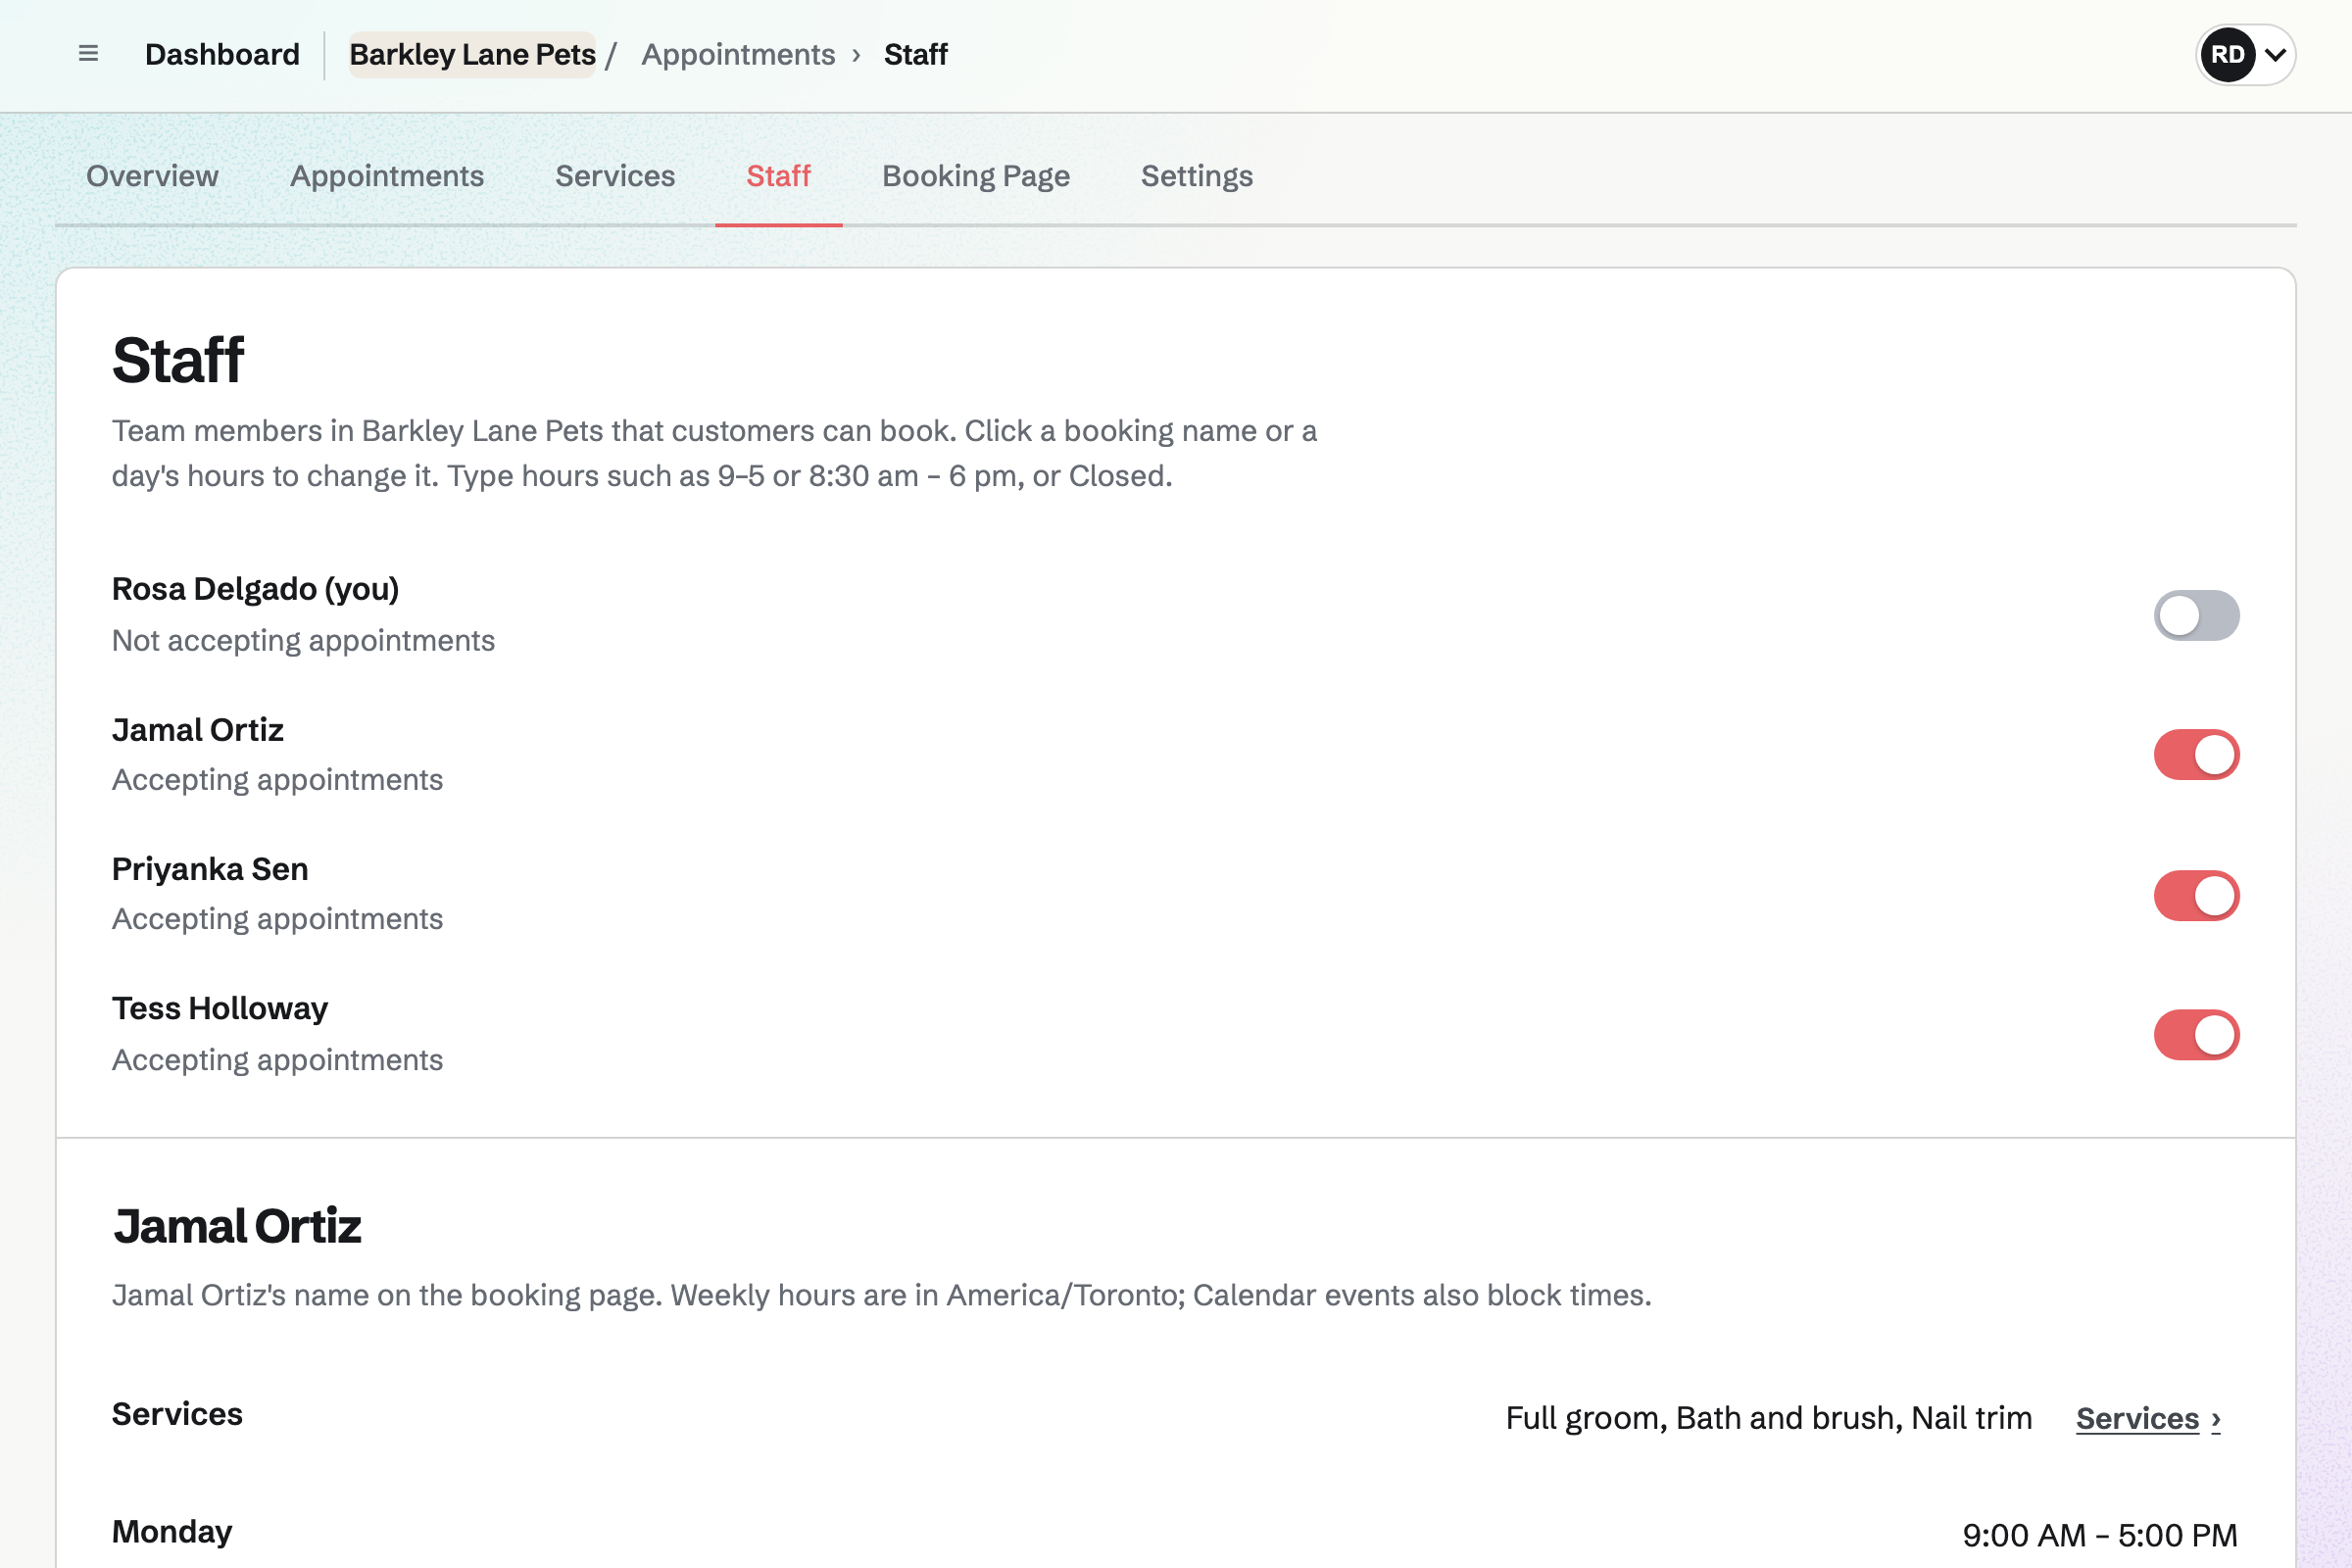Viewport: 2352px width, 1568px height.
Task: Switch to the Overview tab
Action: coord(152,176)
